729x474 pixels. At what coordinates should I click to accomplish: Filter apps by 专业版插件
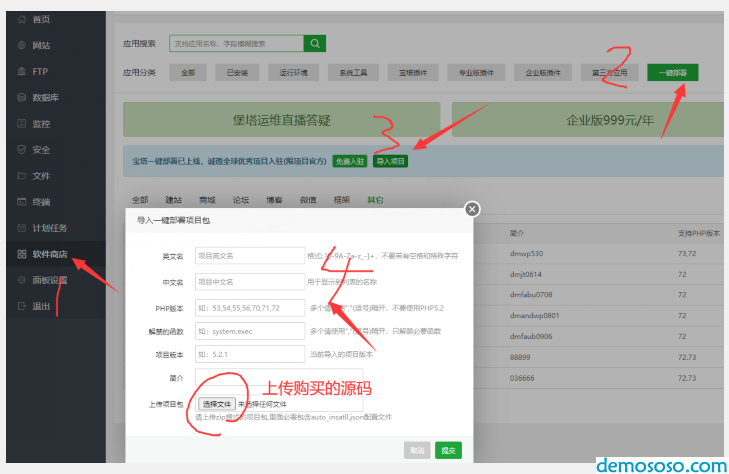click(x=476, y=72)
